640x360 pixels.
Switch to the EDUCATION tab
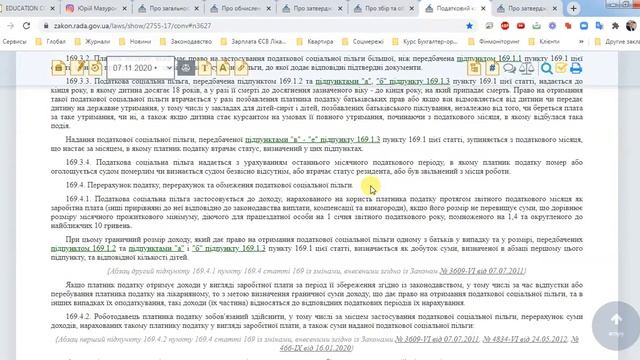point(27,8)
